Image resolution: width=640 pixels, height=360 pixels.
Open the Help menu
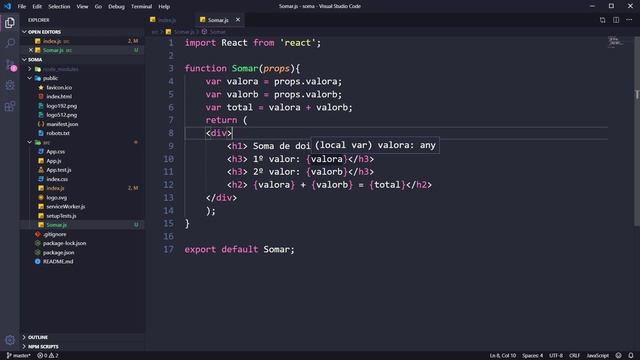click(164, 6)
